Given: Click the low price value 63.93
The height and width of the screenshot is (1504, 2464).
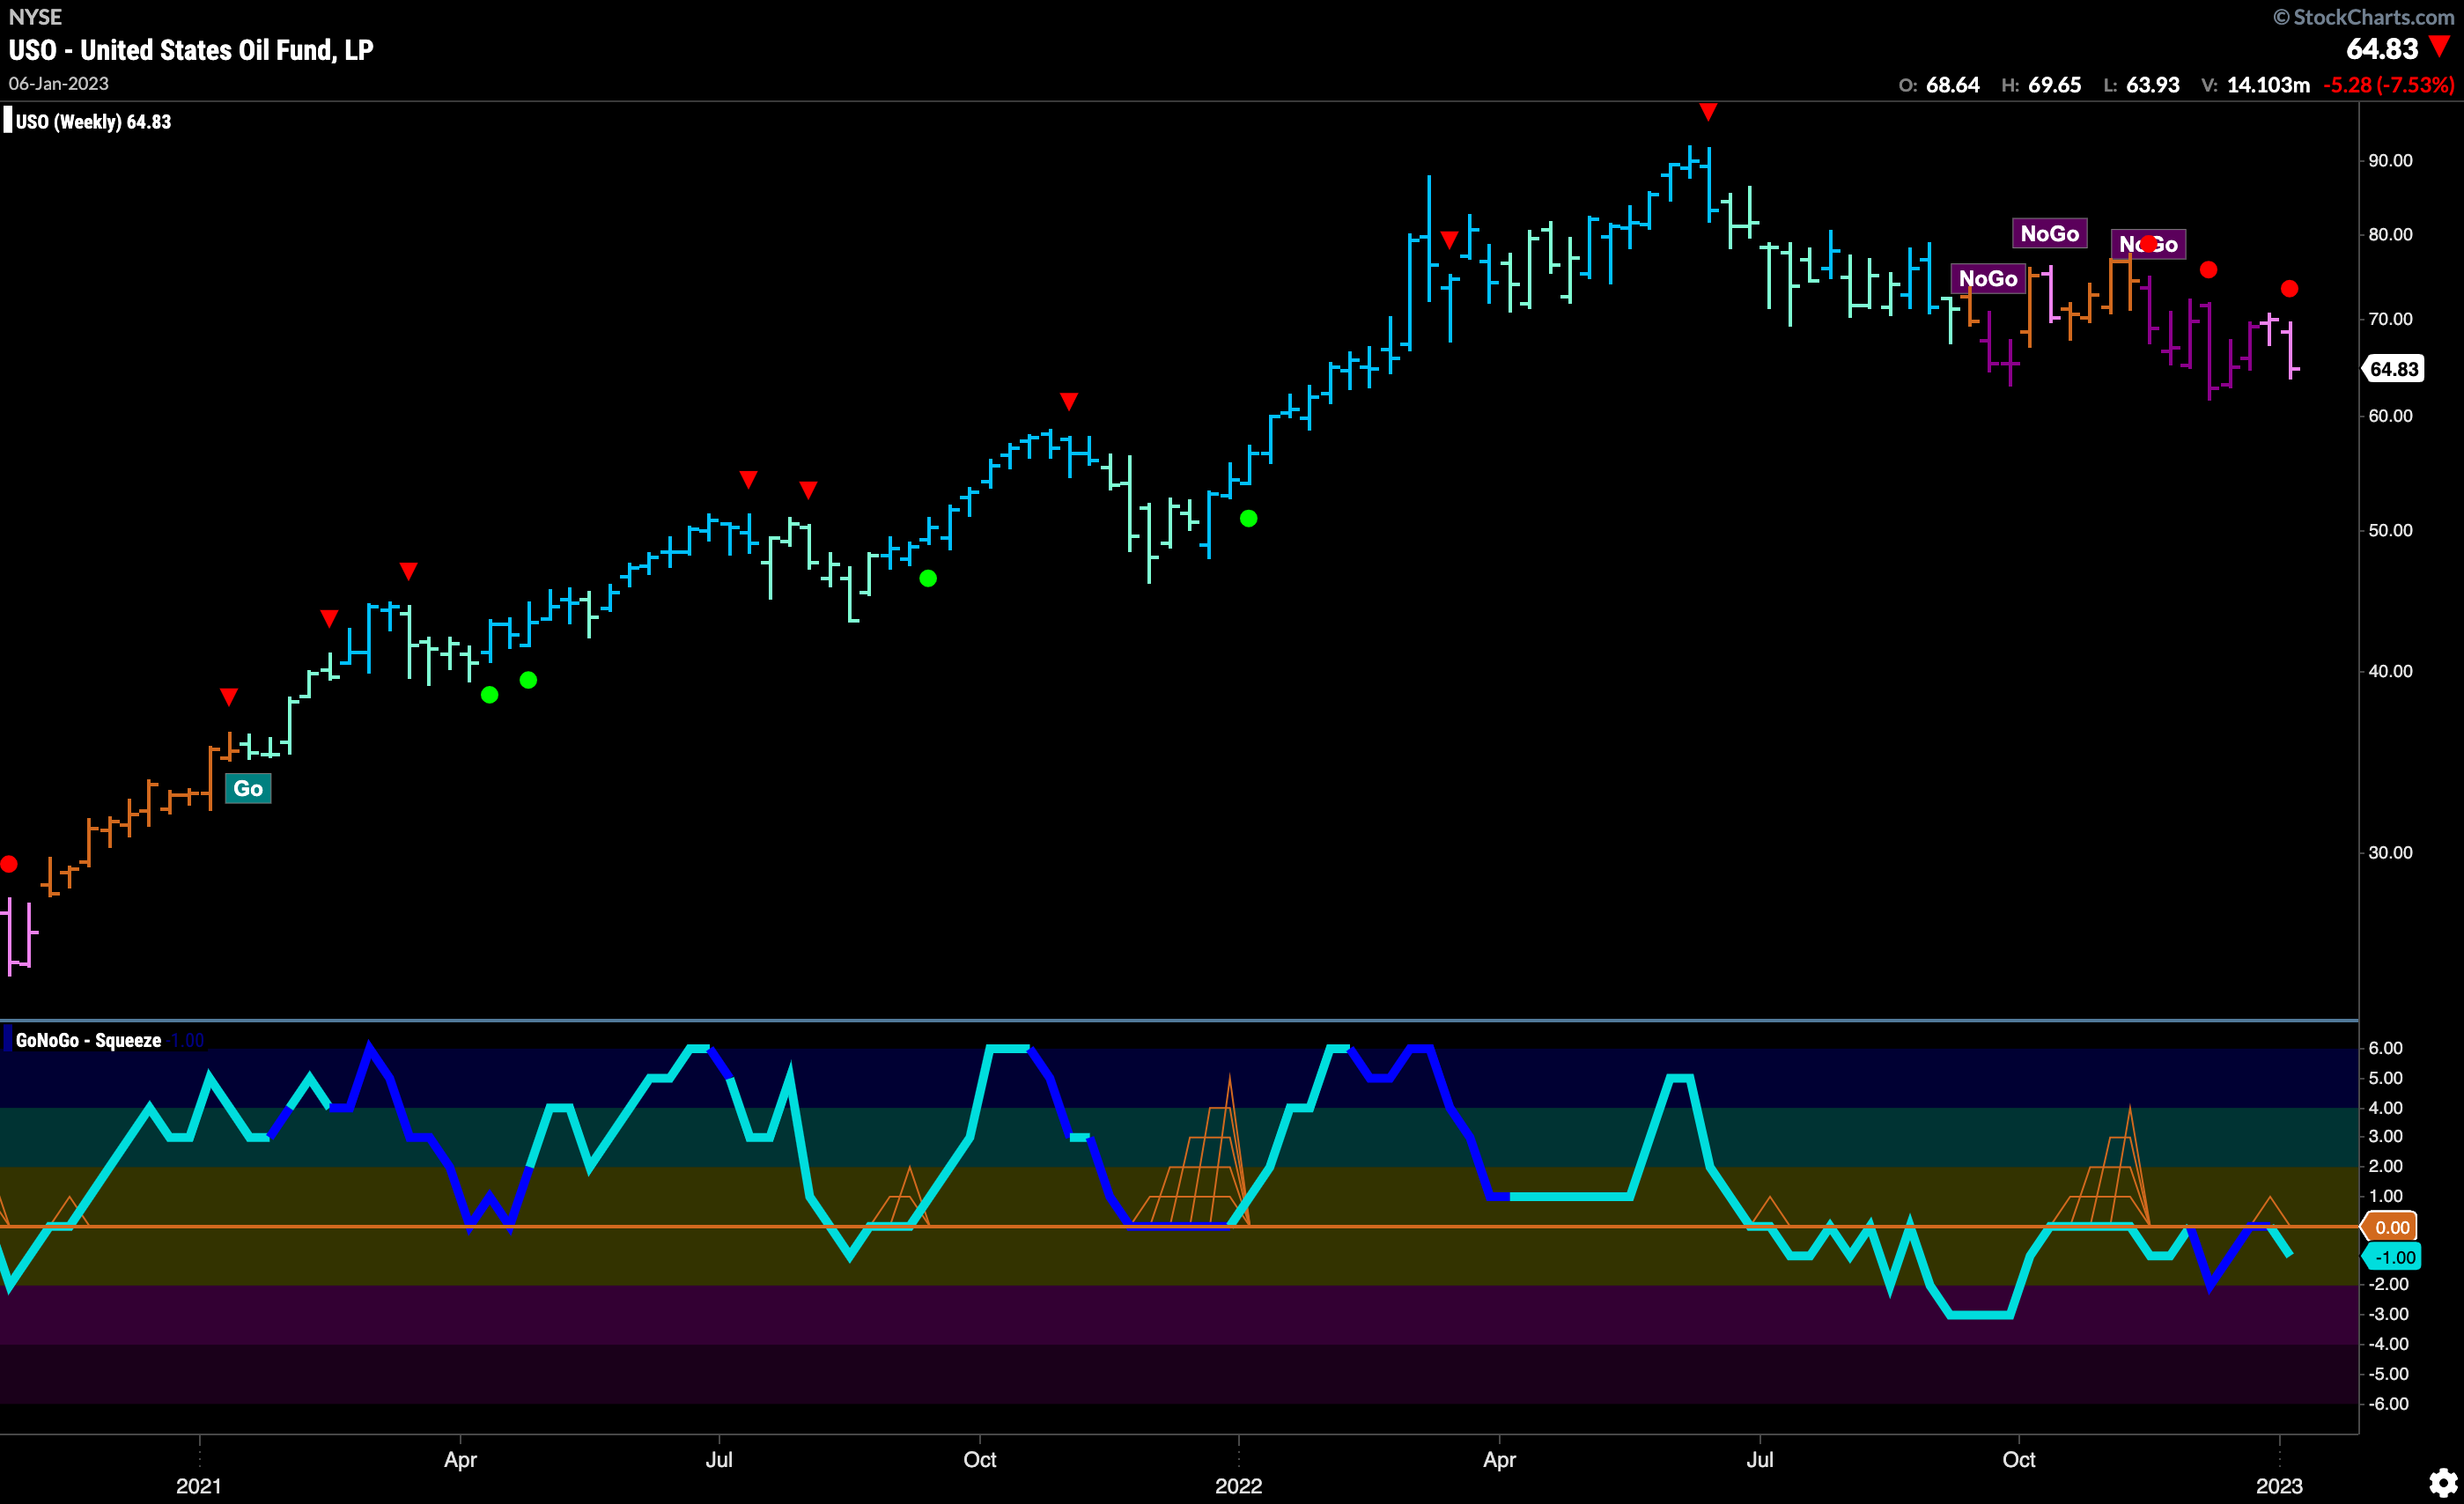Looking at the screenshot, I should click(2152, 85).
